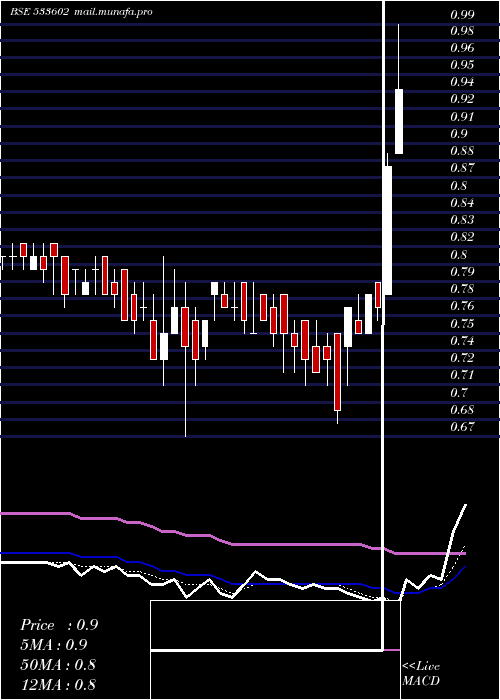The width and height of the screenshot is (500, 700).
Task: Select the 0.94 price axis label
Action: click(462, 82)
